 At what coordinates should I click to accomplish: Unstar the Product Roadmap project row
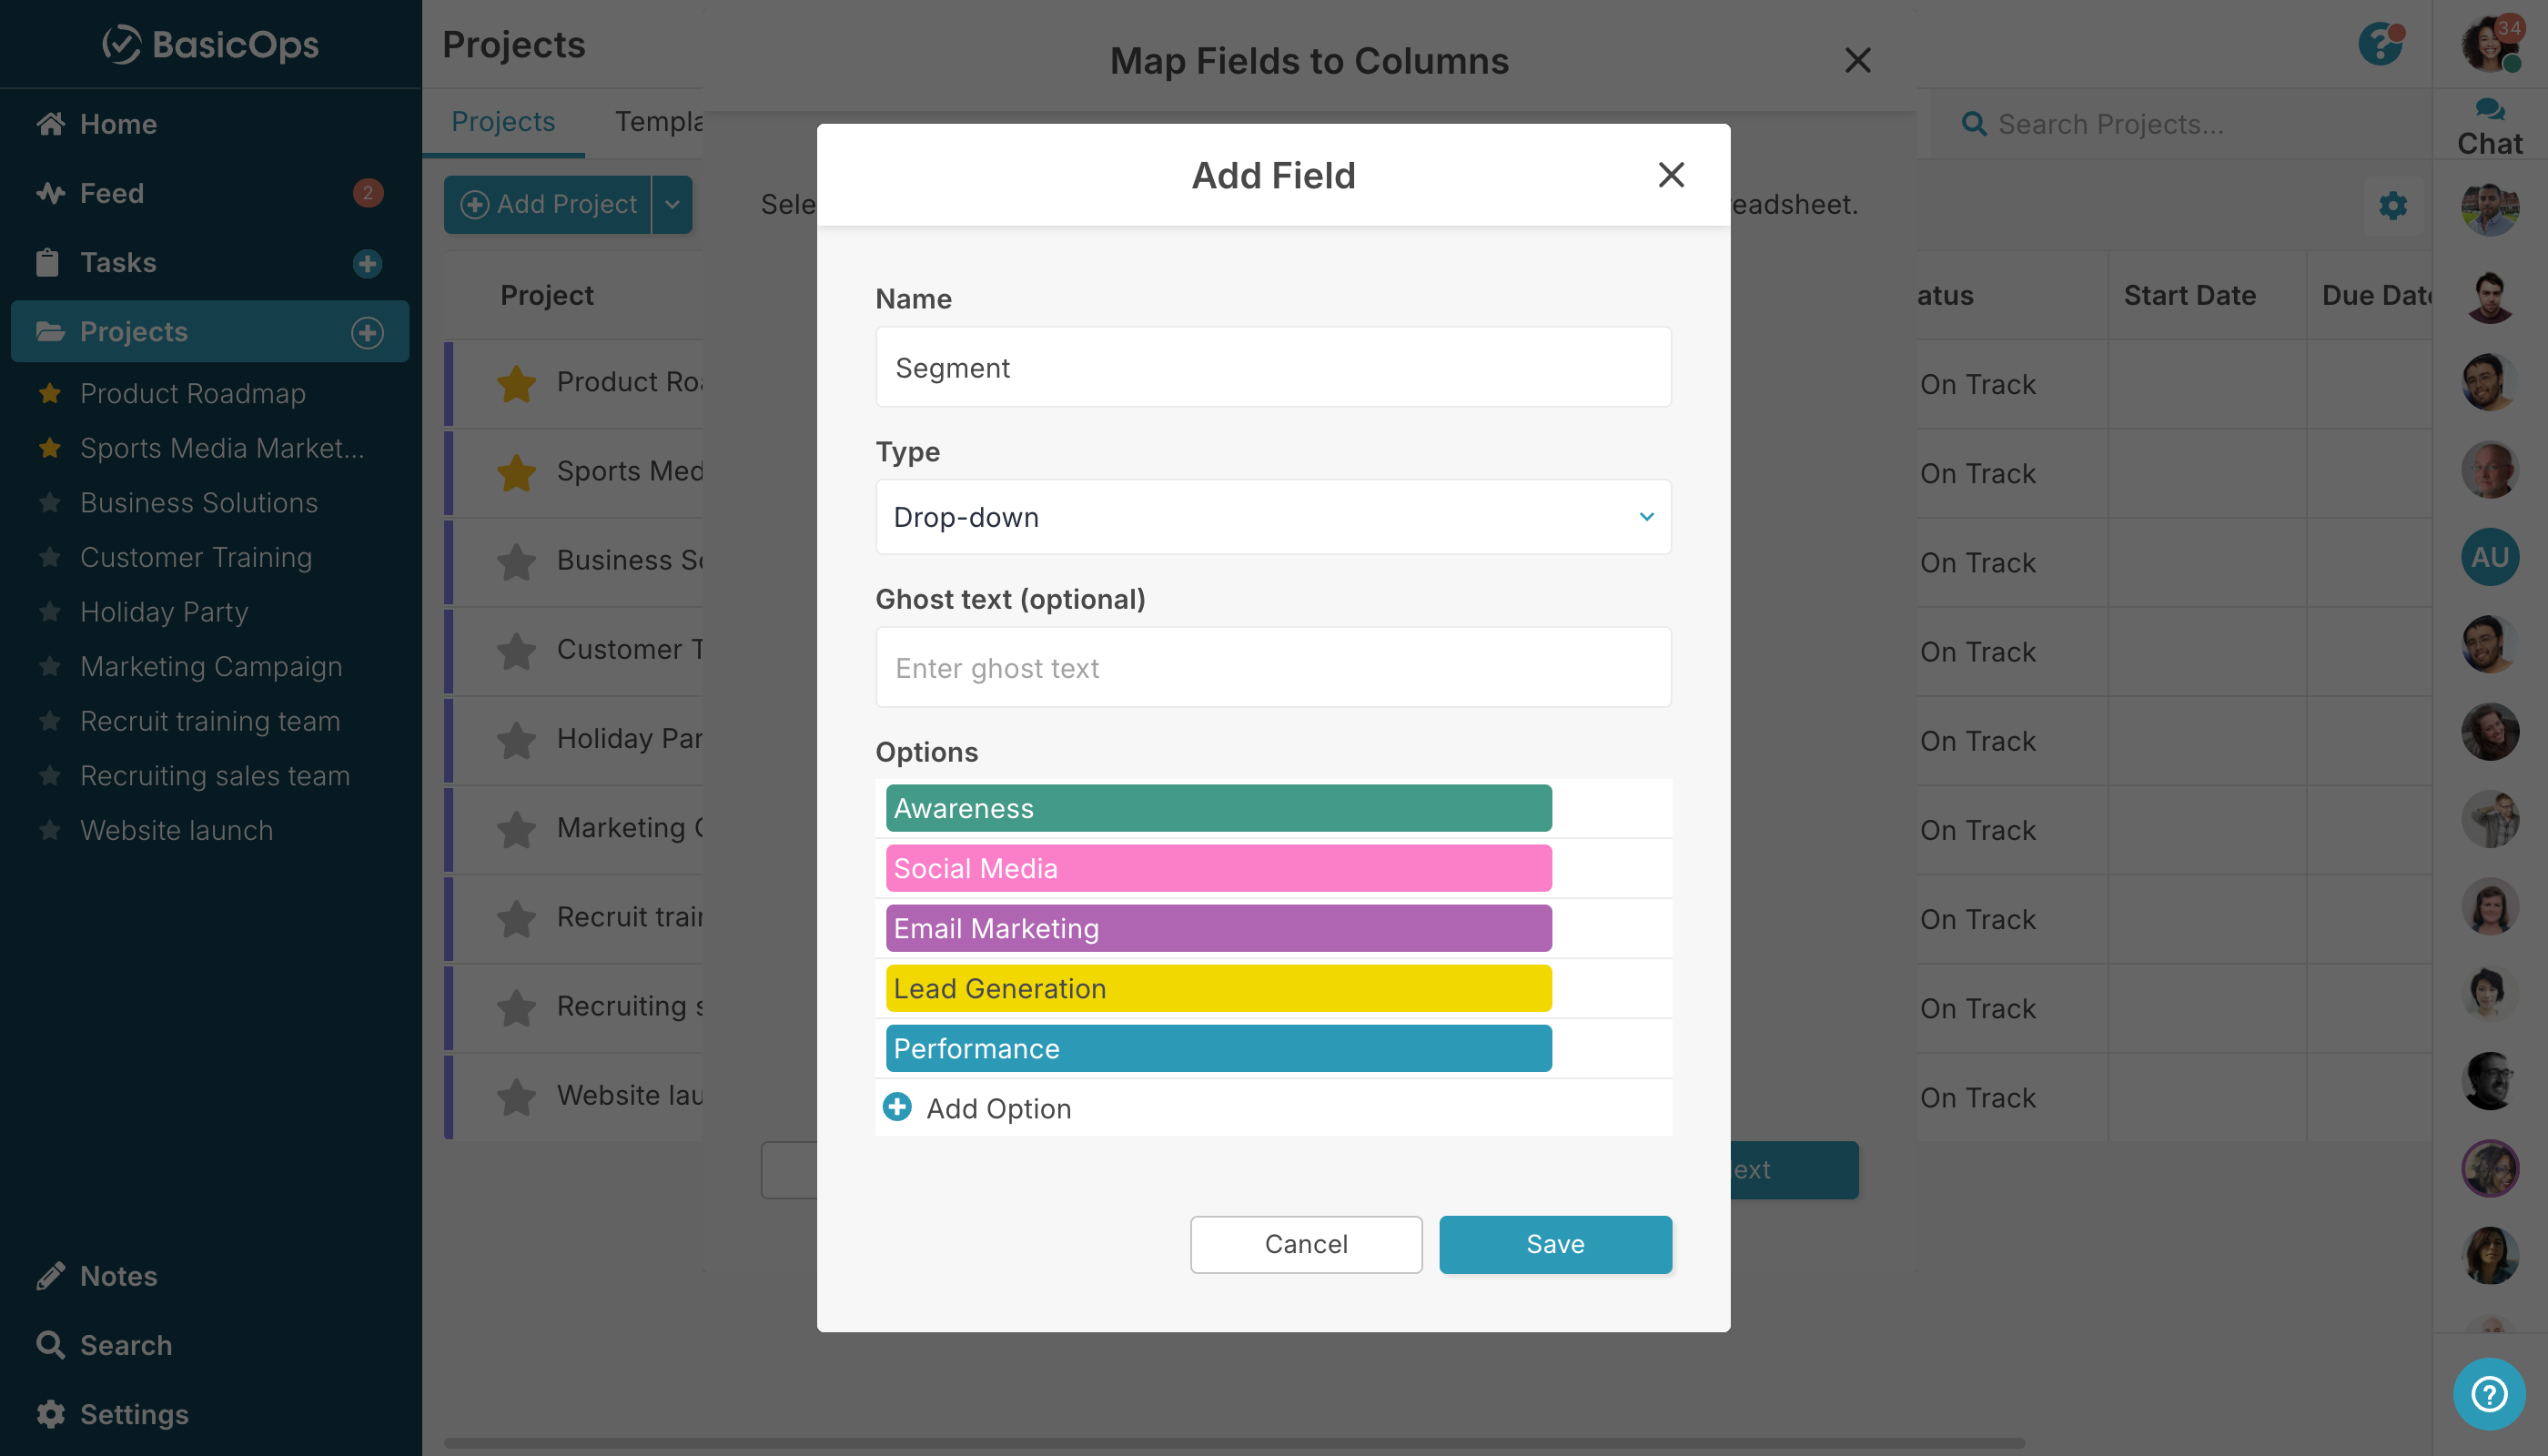tap(516, 383)
